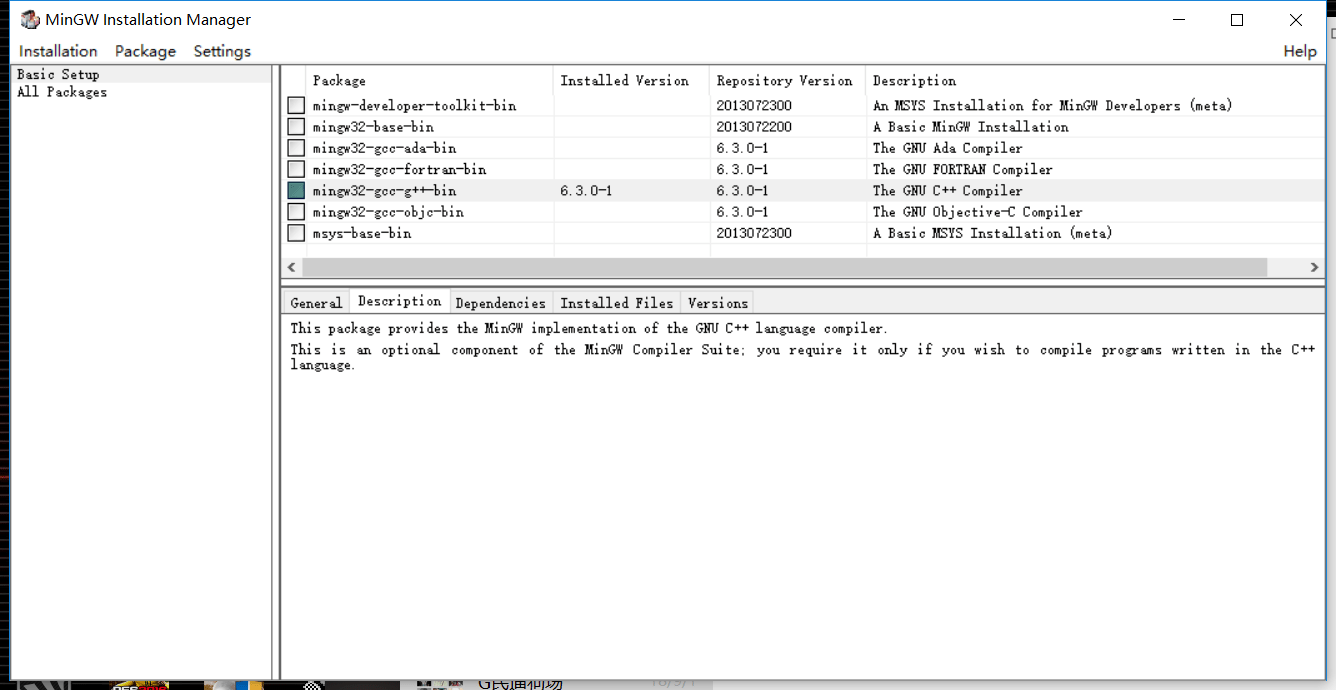
Task: Click 'The GNU FORTRAN Compiler' description
Action: point(962,170)
